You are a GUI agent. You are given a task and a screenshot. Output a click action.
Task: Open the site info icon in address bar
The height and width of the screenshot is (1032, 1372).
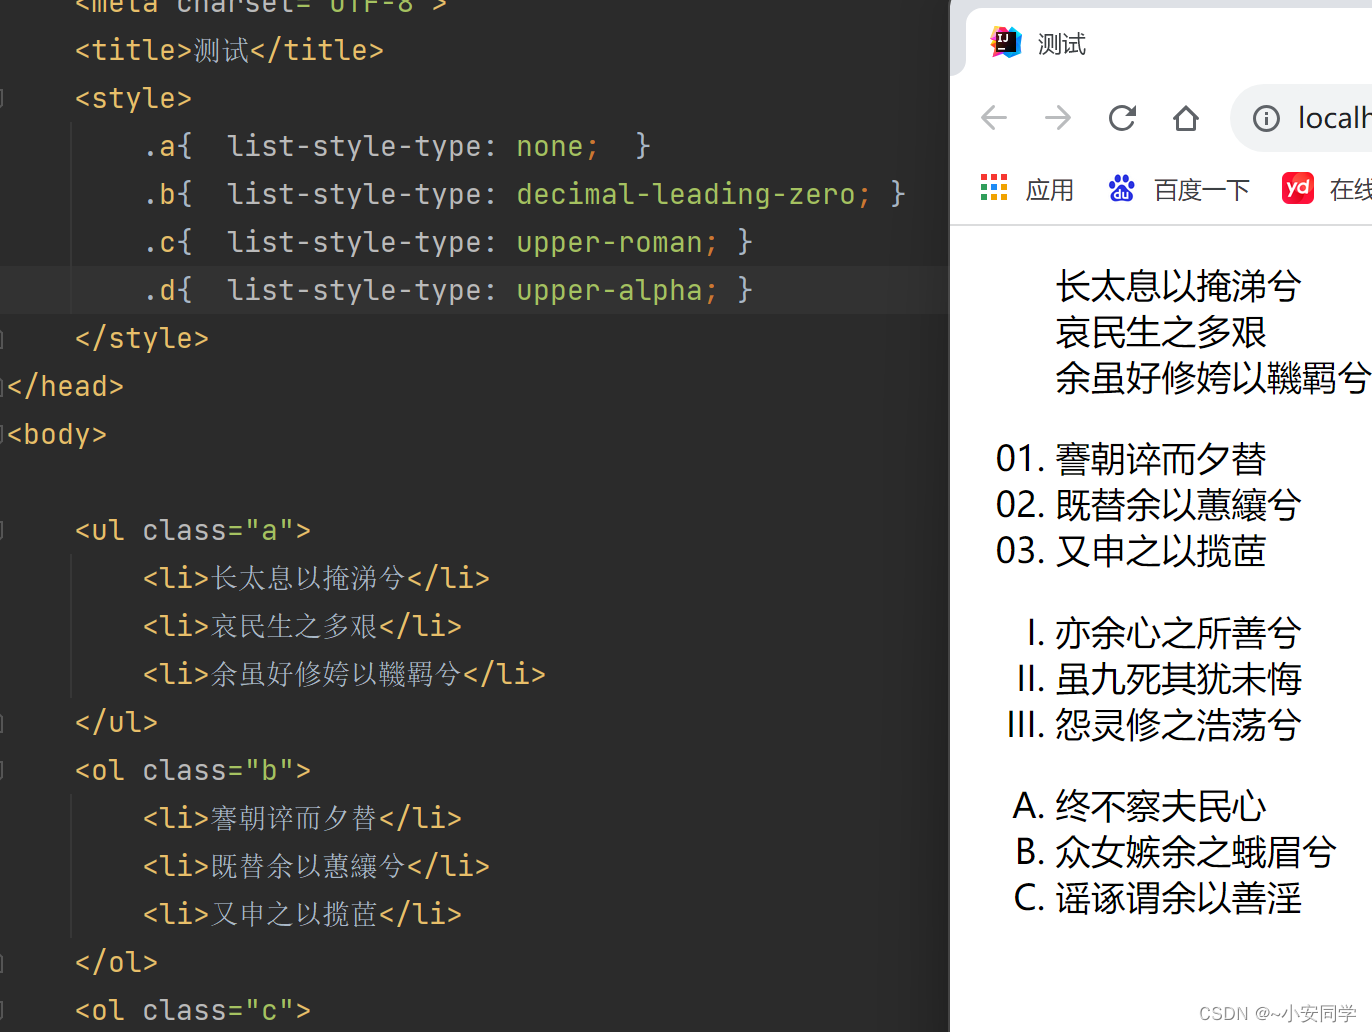(1266, 119)
